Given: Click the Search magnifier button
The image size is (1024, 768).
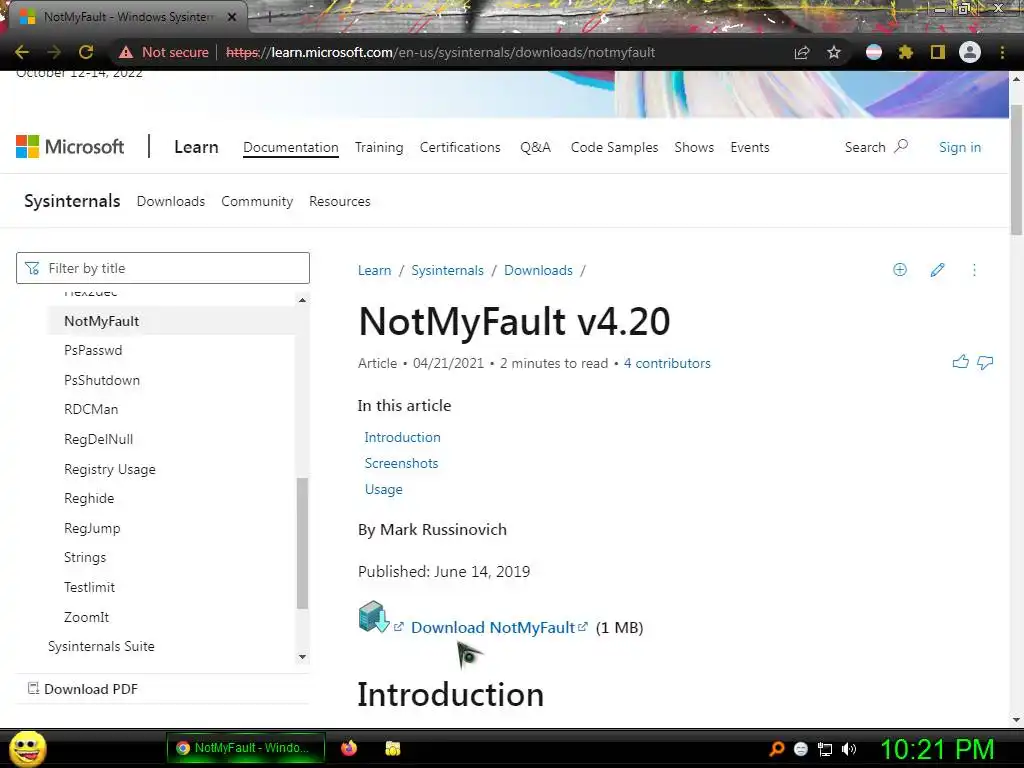Looking at the screenshot, I should coord(876,147).
